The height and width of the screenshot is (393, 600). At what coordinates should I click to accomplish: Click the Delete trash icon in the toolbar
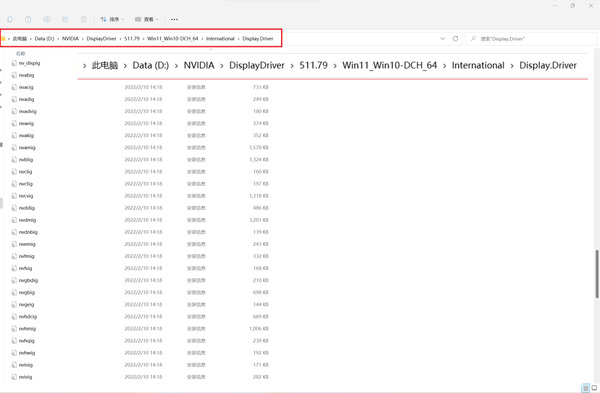(84, 19)
